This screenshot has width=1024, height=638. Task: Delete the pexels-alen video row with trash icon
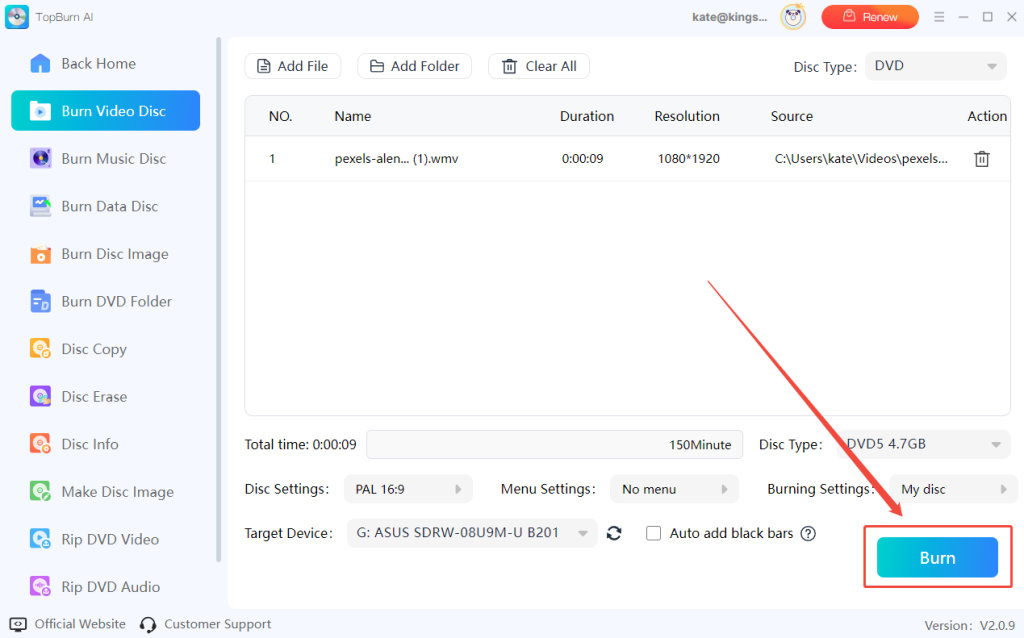981,159
